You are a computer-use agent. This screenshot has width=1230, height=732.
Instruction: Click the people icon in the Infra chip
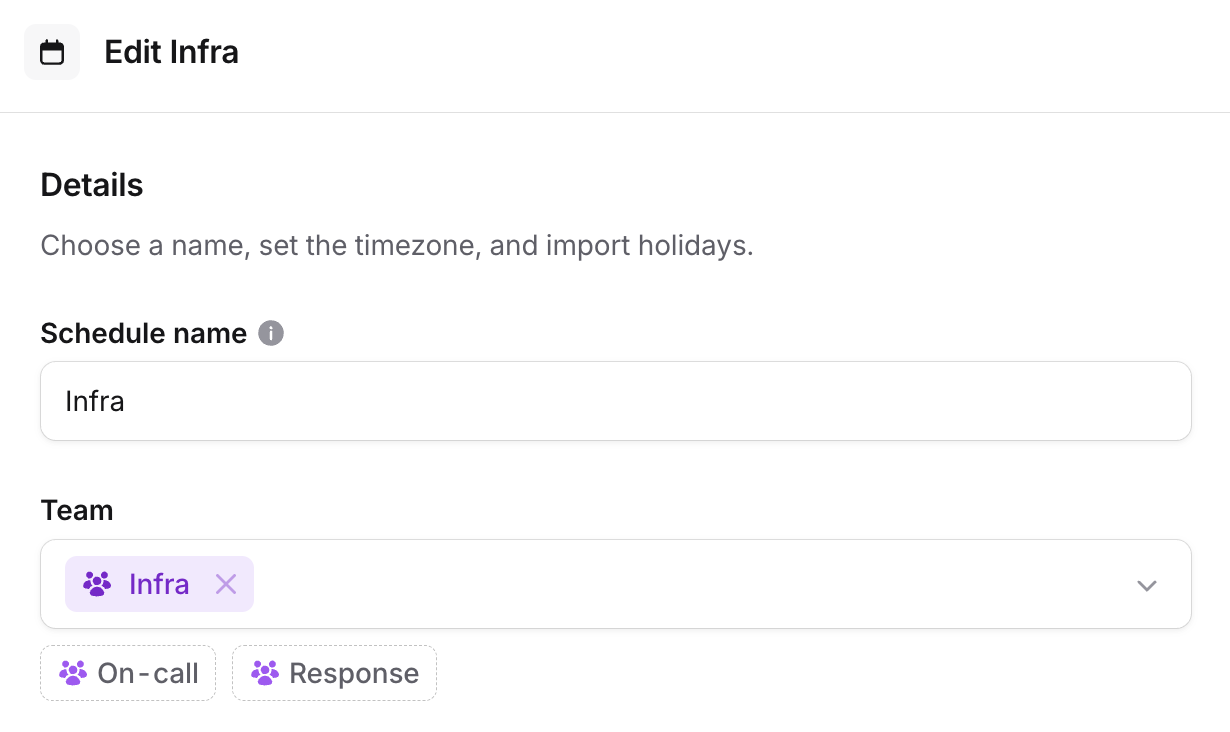[97, 584]
